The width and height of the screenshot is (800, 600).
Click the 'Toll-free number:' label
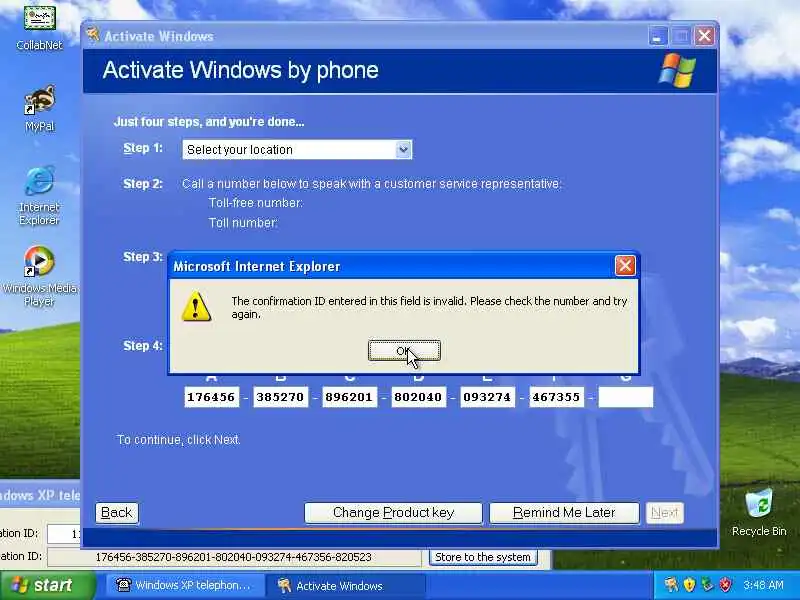256,203
